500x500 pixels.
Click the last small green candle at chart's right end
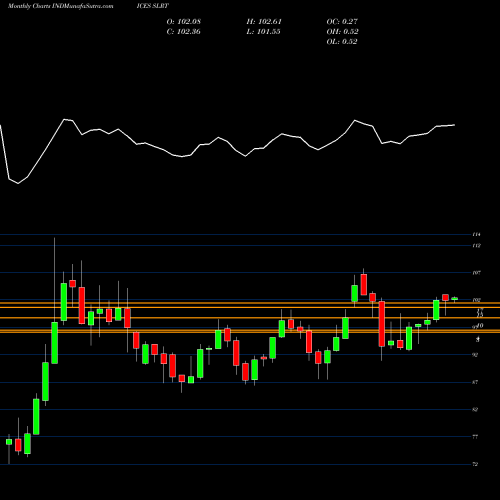click(455, 299)
